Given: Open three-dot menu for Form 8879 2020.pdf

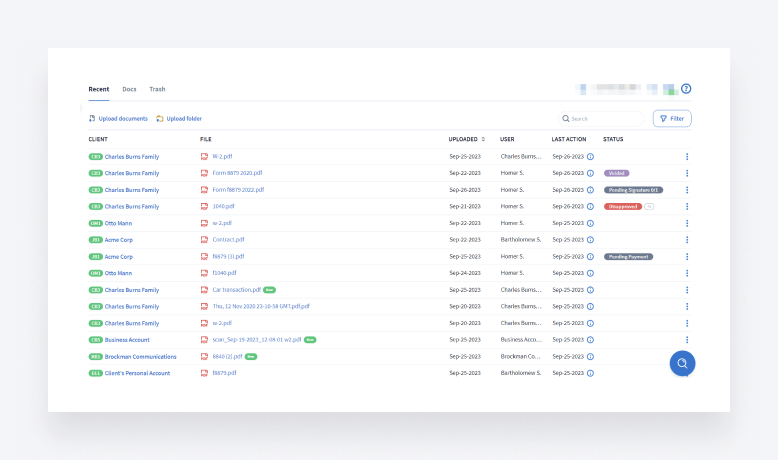Looking at the screenshot, I should (687, 173).
